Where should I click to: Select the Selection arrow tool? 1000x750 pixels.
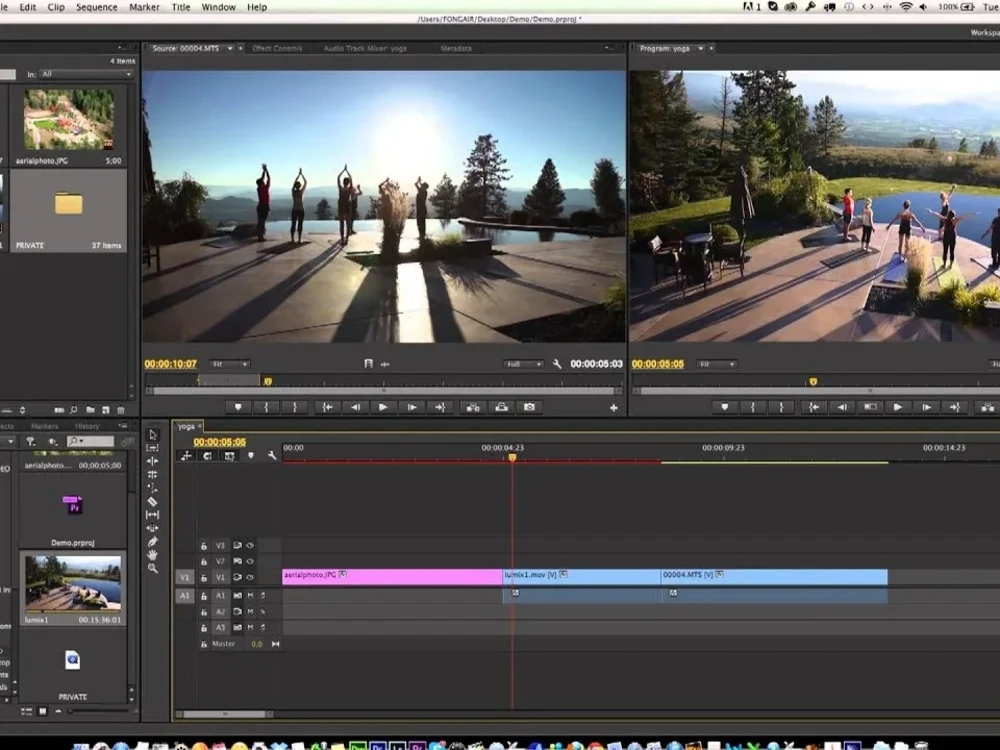(152, 435)
